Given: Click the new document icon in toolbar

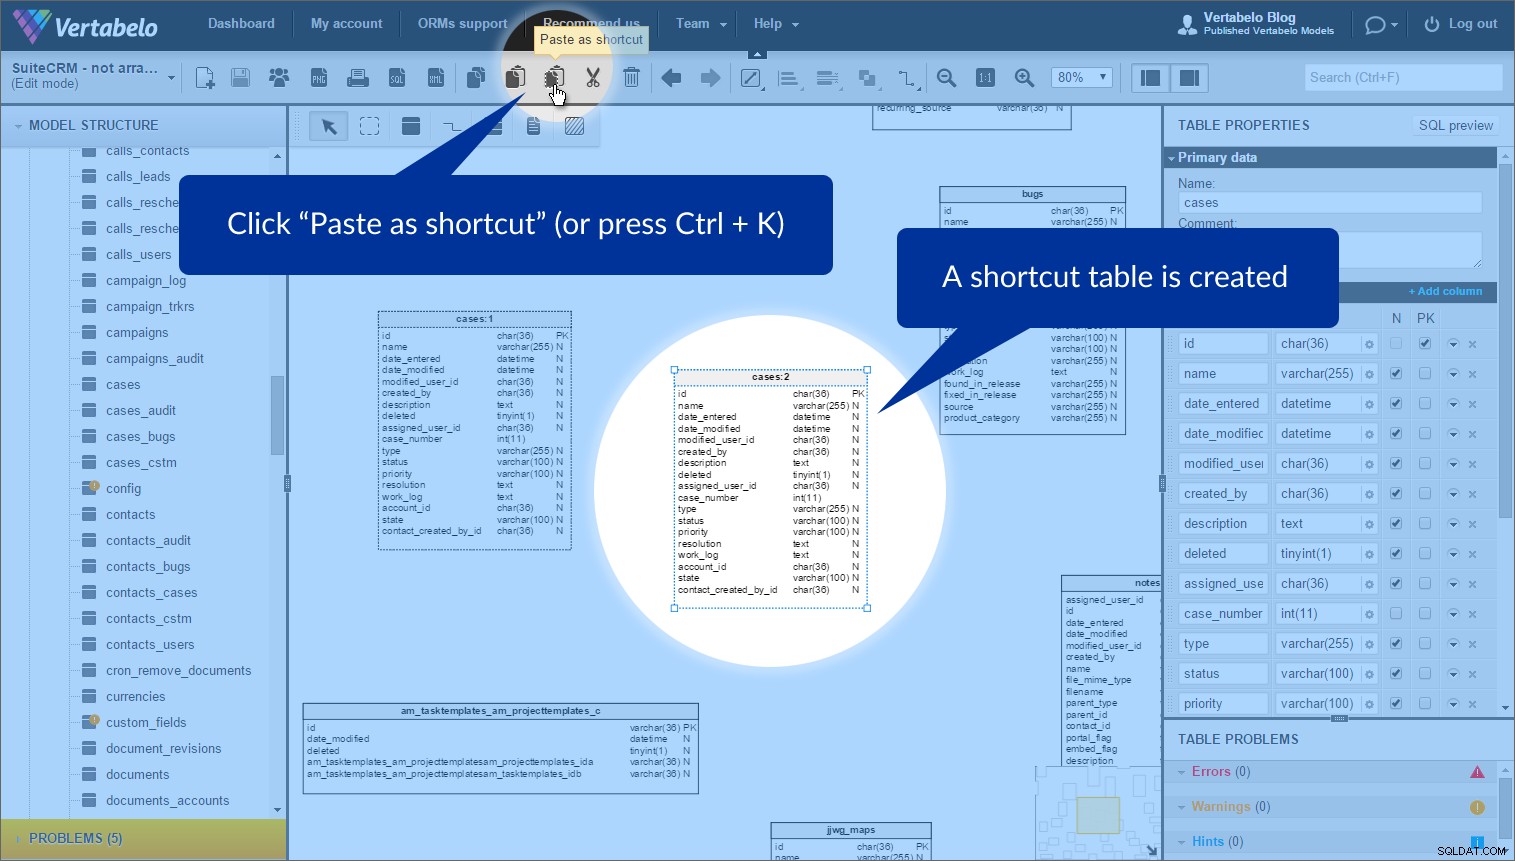Looking at the screenshot, I should point(205,77).
